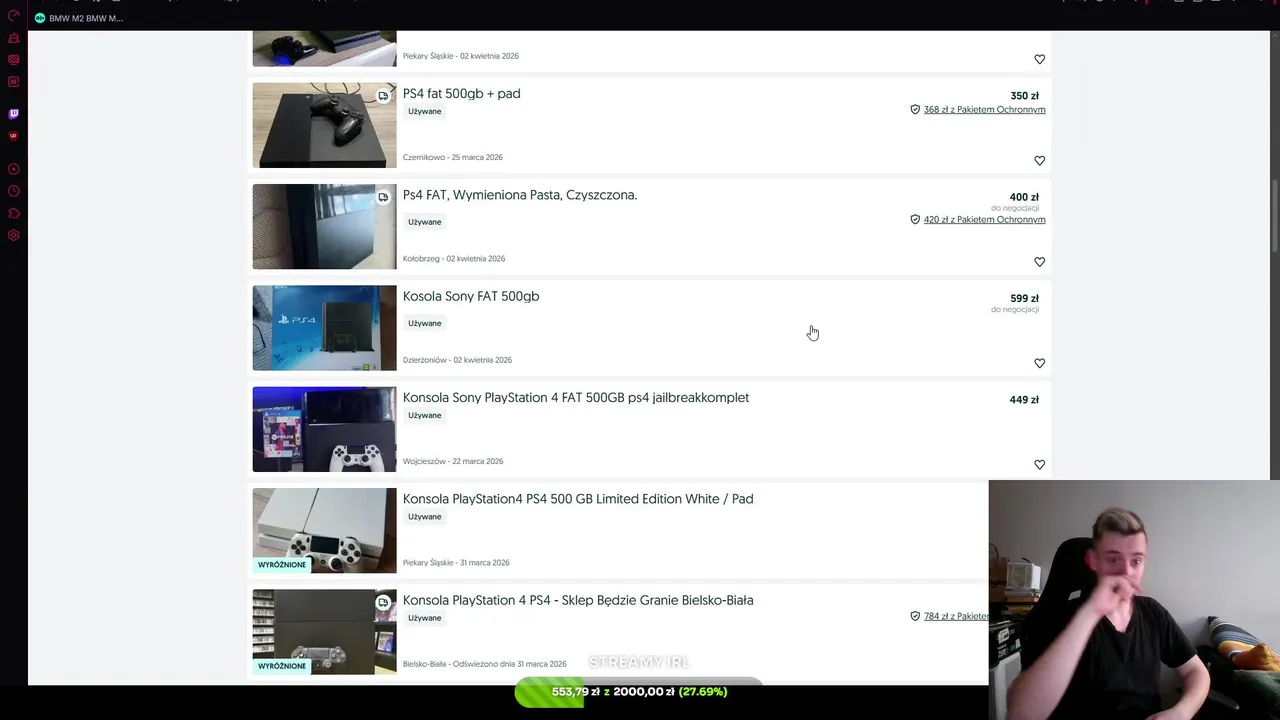
Task: Click shield icon beside 784 zł Pakiet
Action: coord(915,616)
